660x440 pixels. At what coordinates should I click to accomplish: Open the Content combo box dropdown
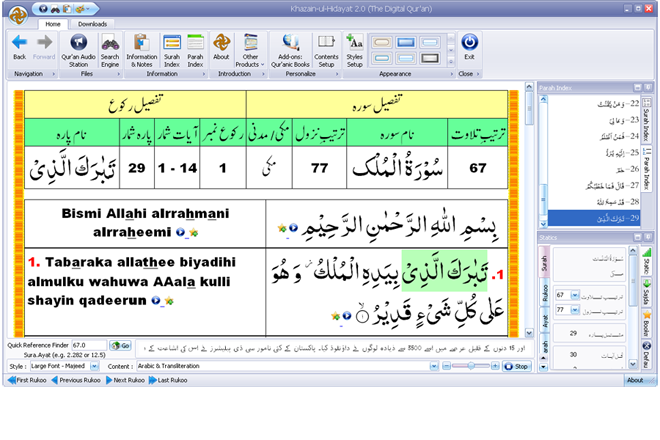pyautogui.click(x=434, y=366)
